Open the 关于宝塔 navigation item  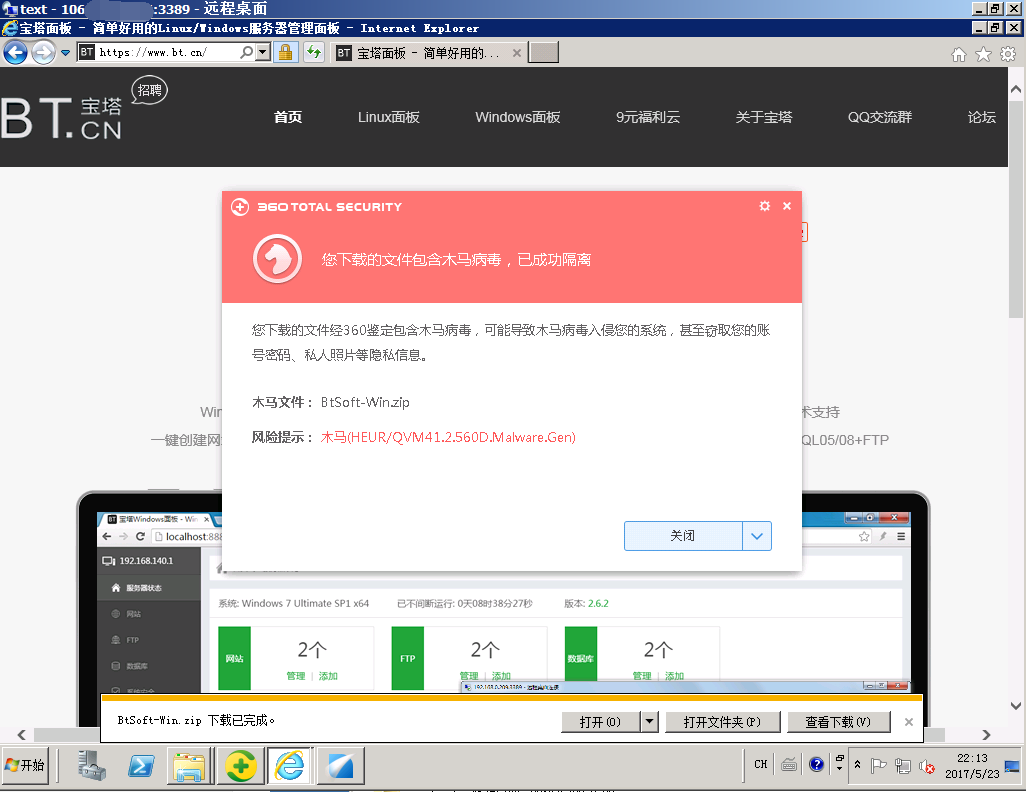pos(764,117)
